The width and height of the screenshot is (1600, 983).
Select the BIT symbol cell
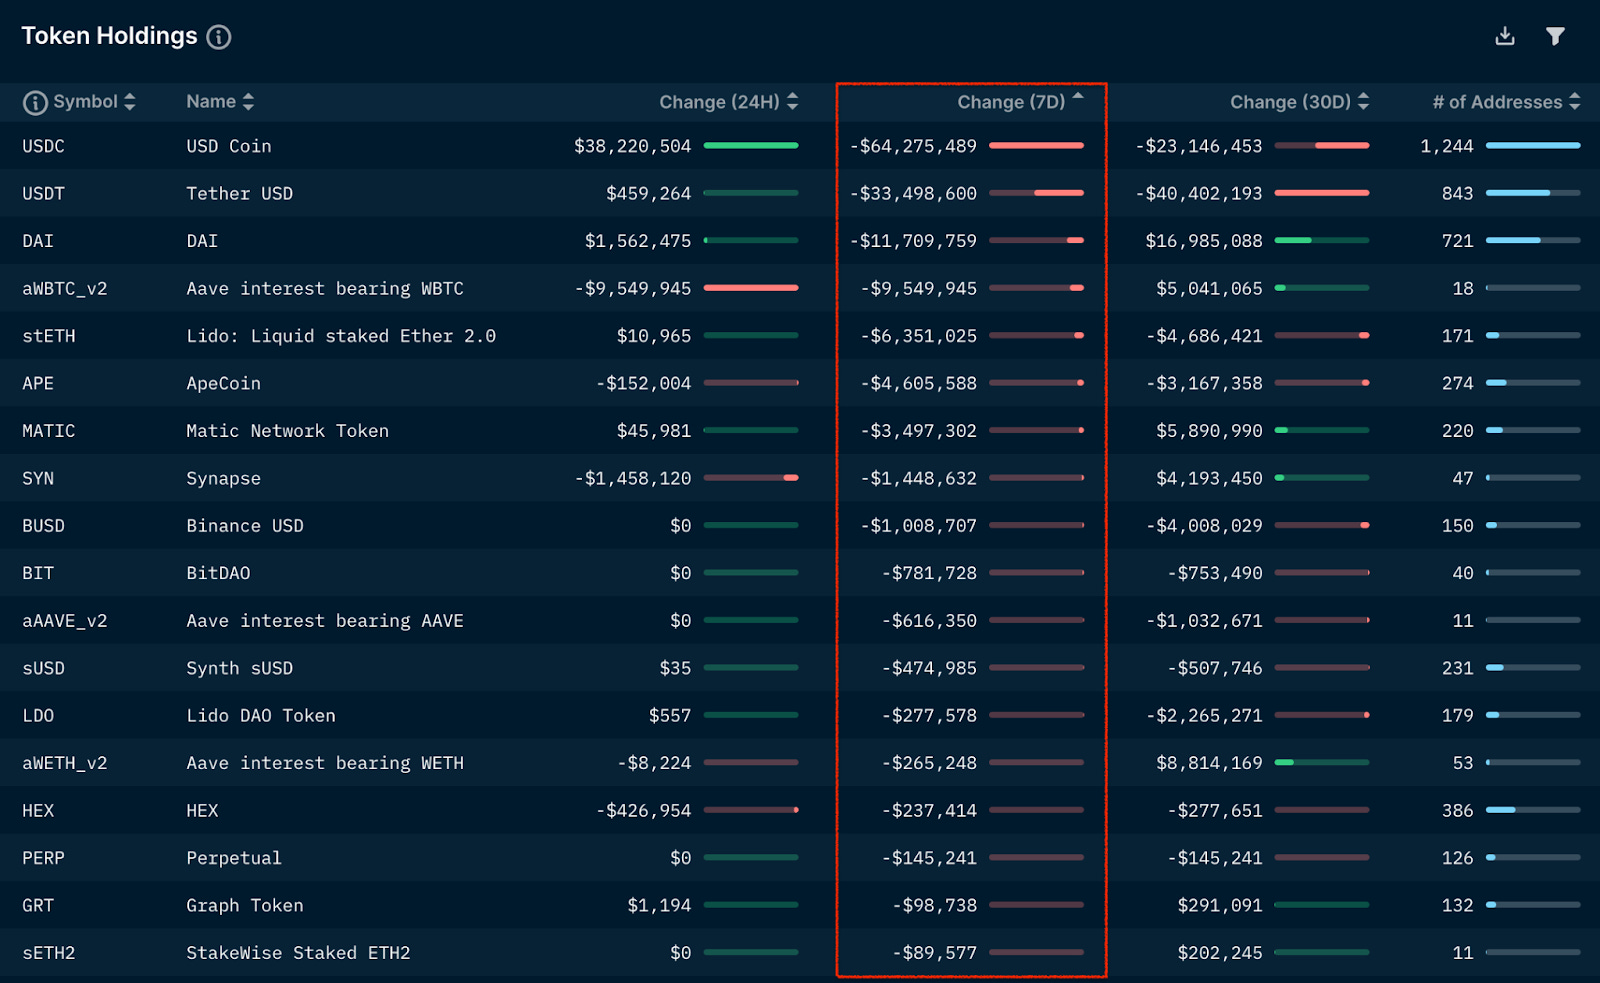[x=38, y=573]
